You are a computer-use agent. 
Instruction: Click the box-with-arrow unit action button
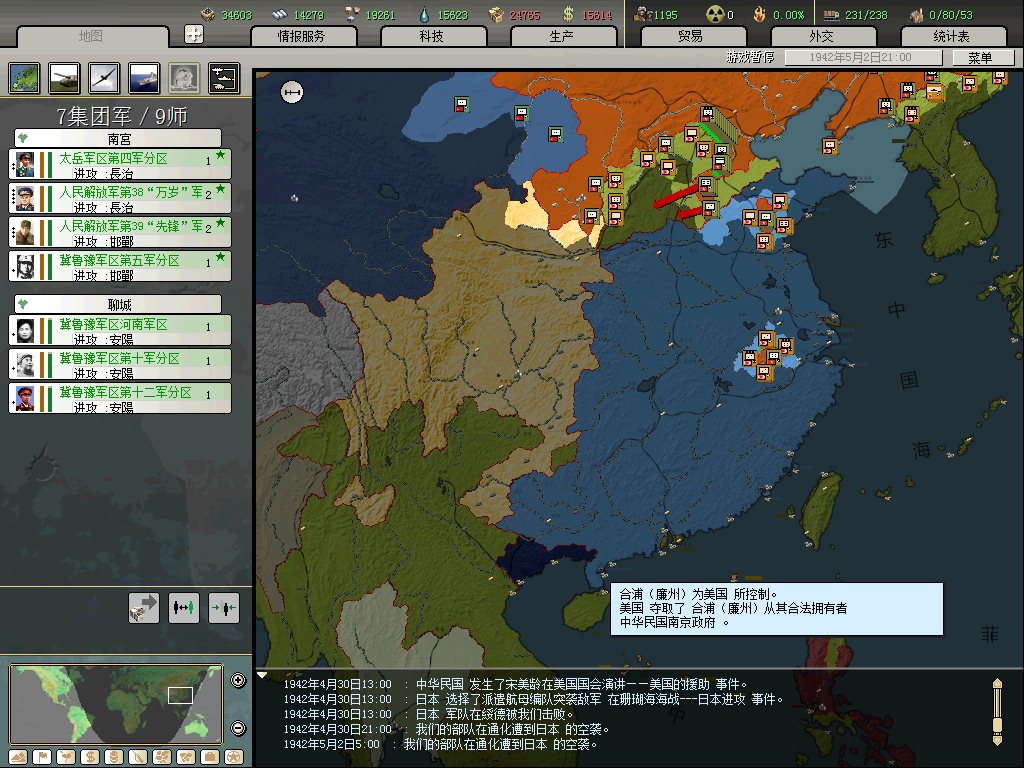[x=144, y=608]
